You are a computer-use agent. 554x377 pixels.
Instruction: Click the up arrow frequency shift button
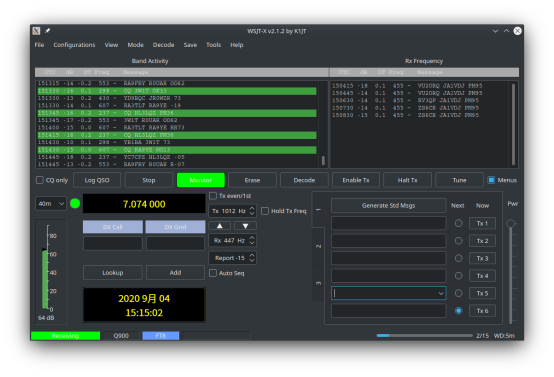pyautogui.click(x=219, y=226)
